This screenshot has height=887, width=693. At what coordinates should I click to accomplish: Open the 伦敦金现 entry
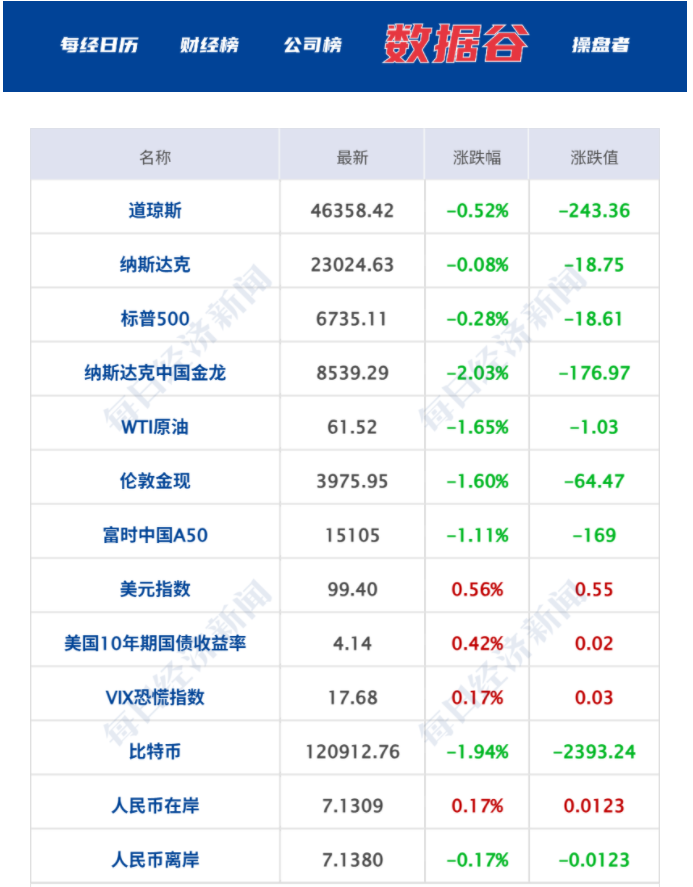[x=155, y=481]
